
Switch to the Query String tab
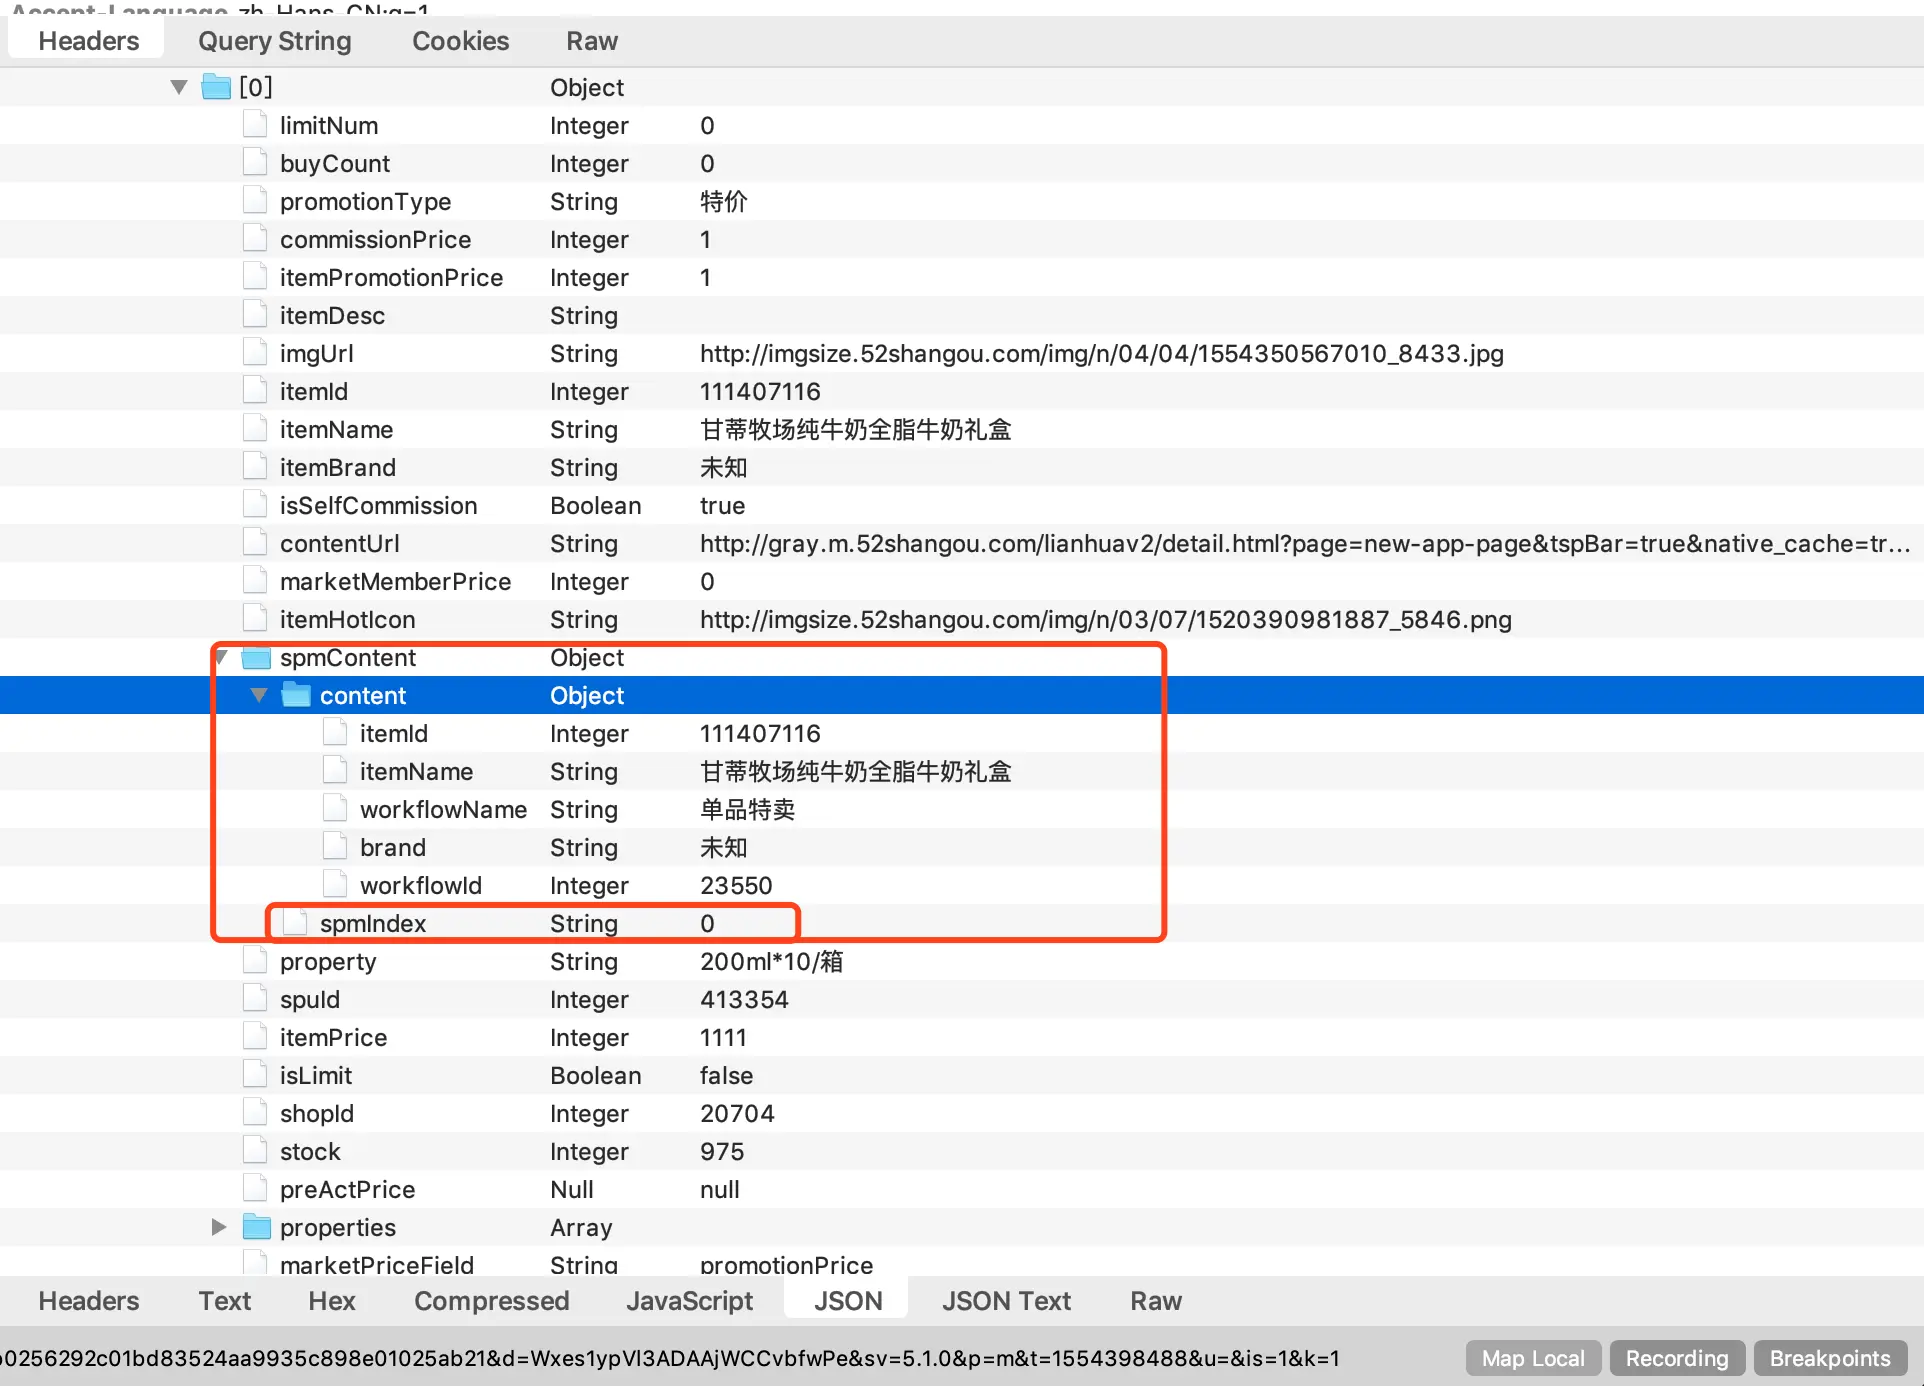click(x=275, y=41)
